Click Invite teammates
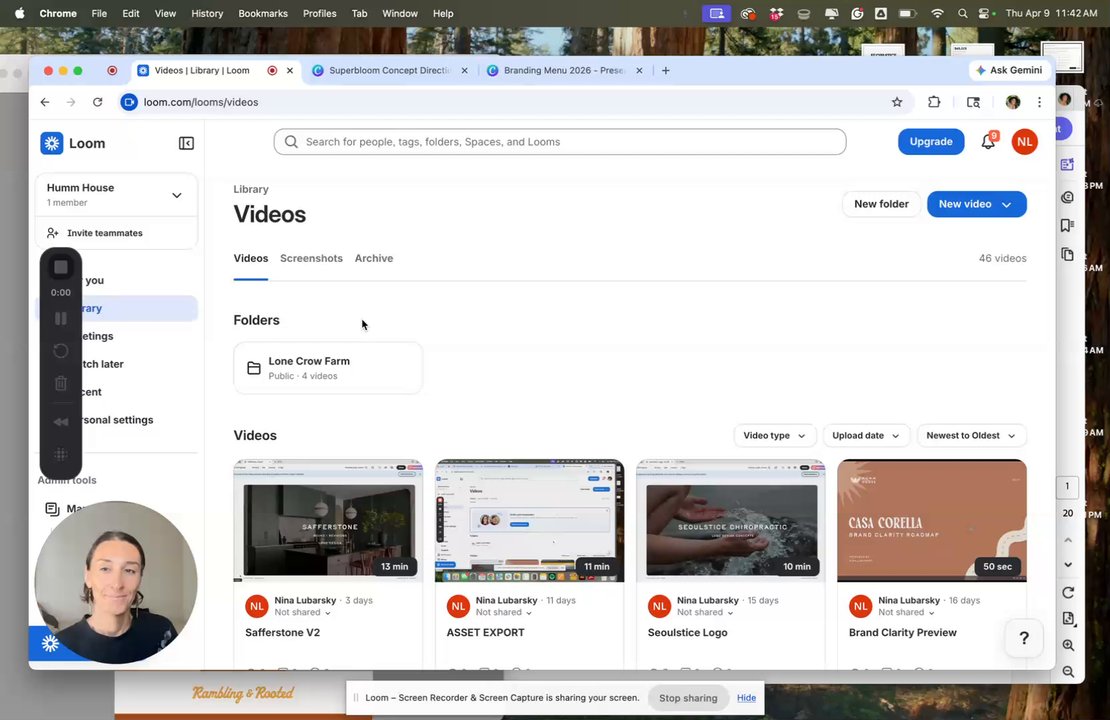1110x720 pixels. [x=105, y=233]
